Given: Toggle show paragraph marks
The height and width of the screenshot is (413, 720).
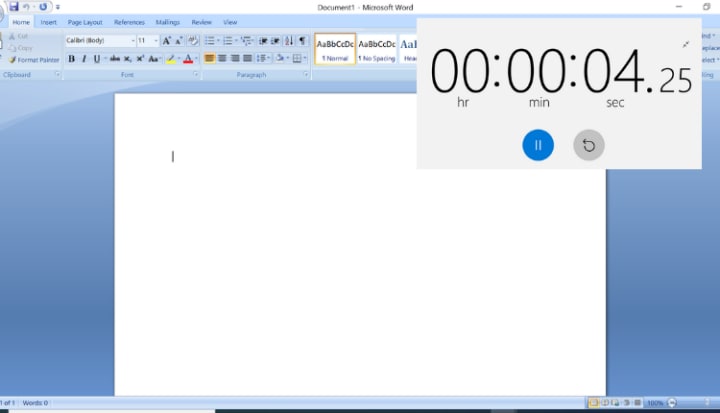Looking at the screenshot, I should click(x=302, y=41).
